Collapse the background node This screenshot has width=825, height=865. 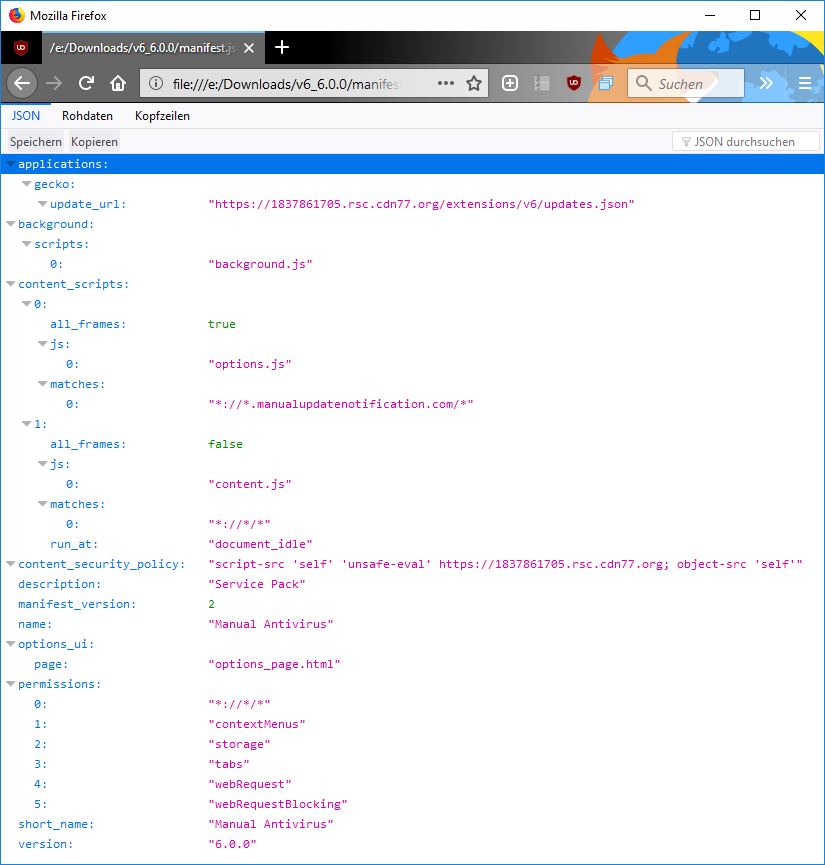(11, 224)
